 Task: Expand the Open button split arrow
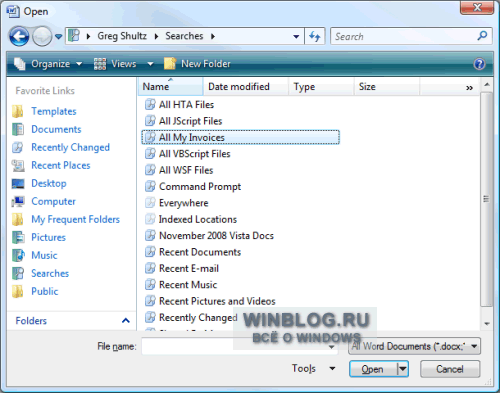point(403,369)
